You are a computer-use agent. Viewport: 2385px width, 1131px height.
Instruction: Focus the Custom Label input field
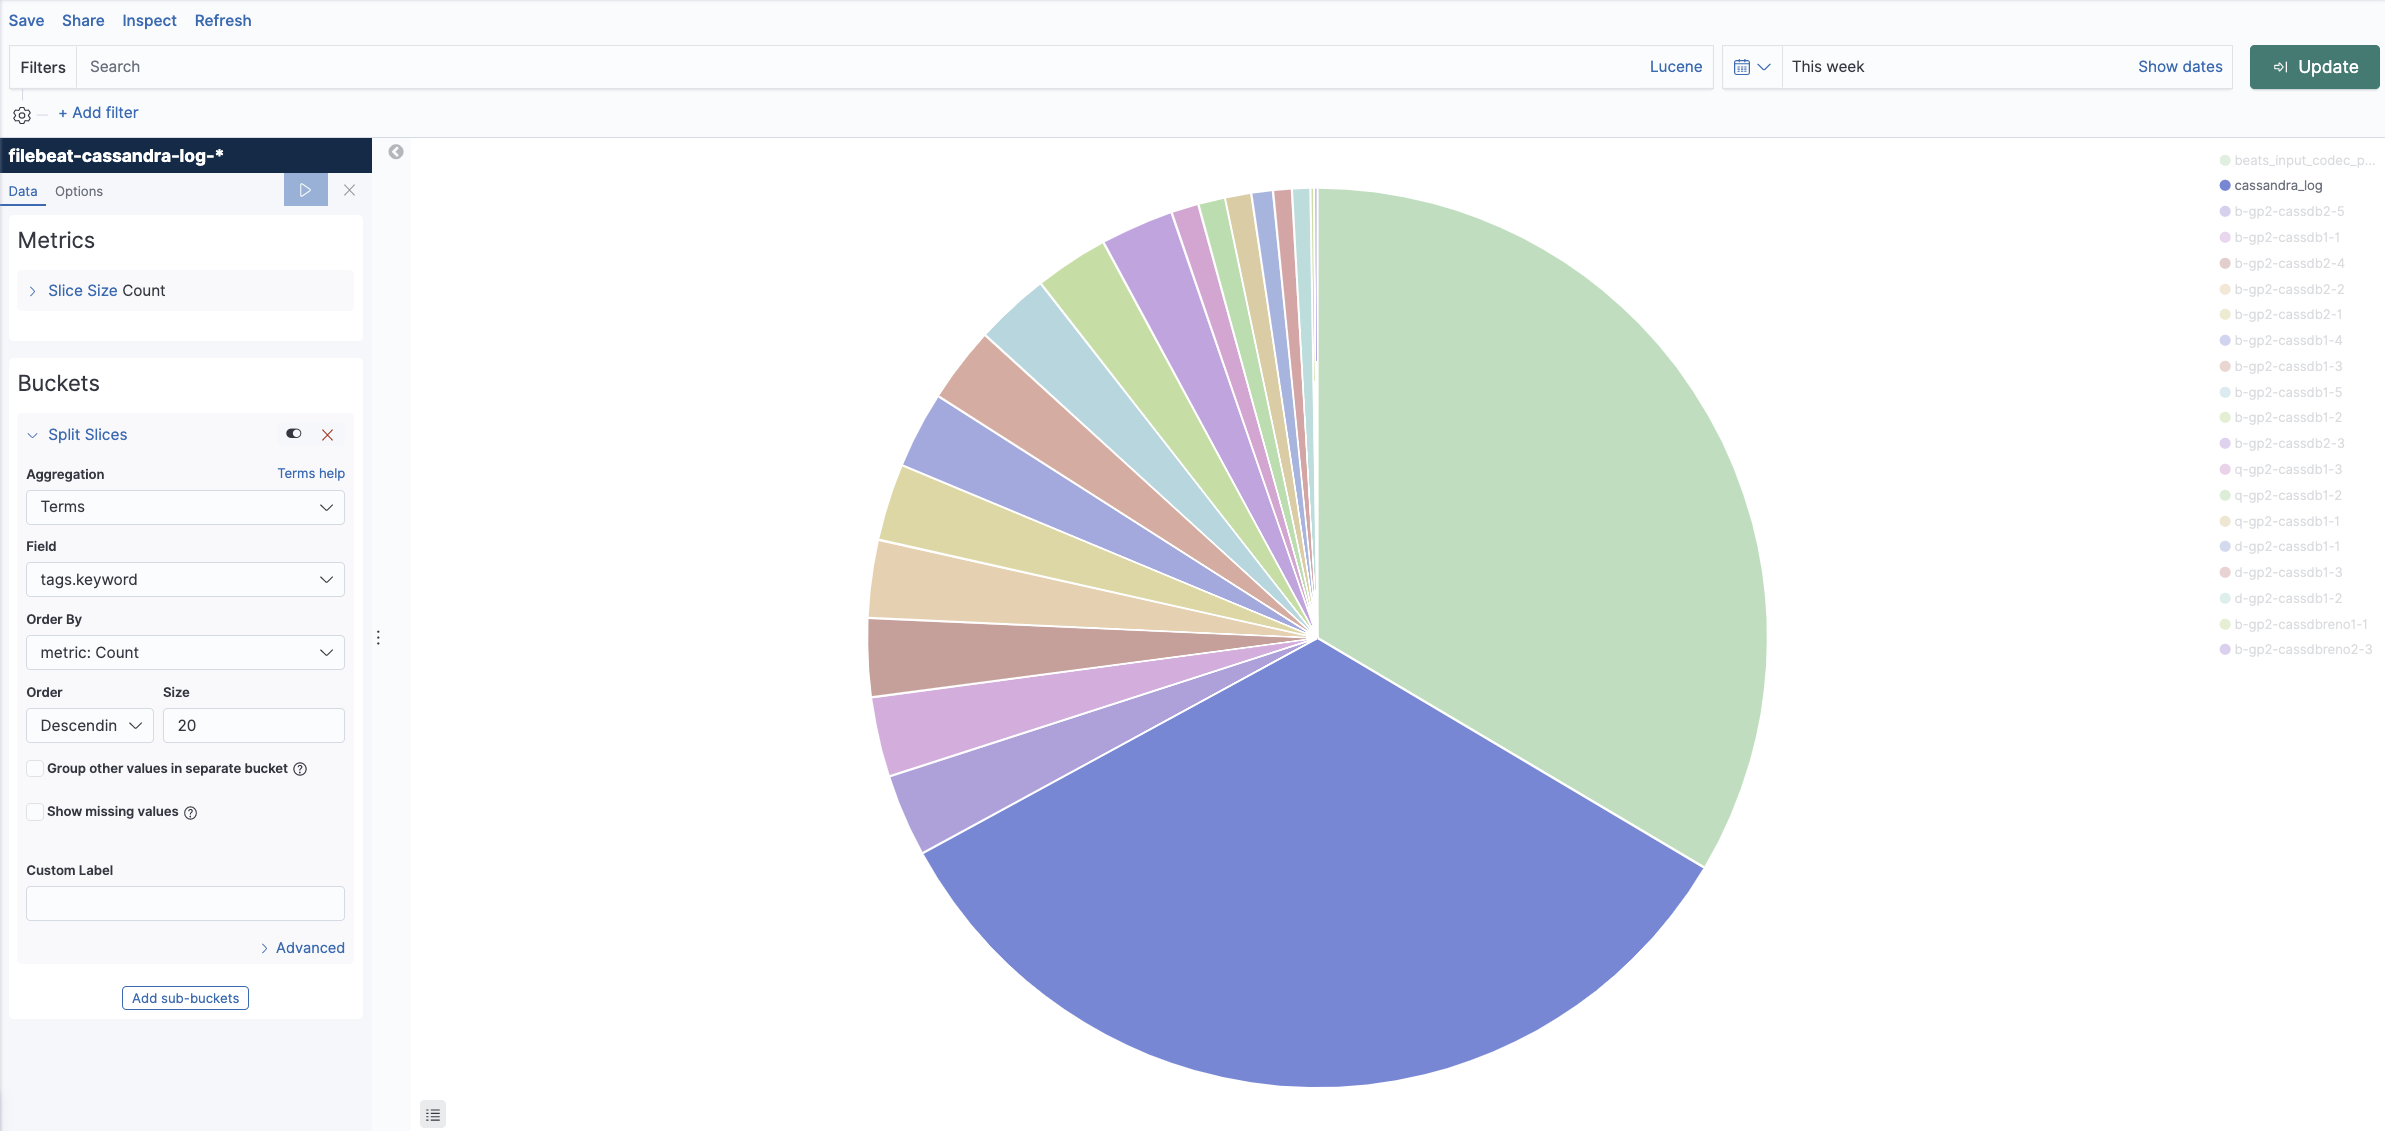point(185,904)
